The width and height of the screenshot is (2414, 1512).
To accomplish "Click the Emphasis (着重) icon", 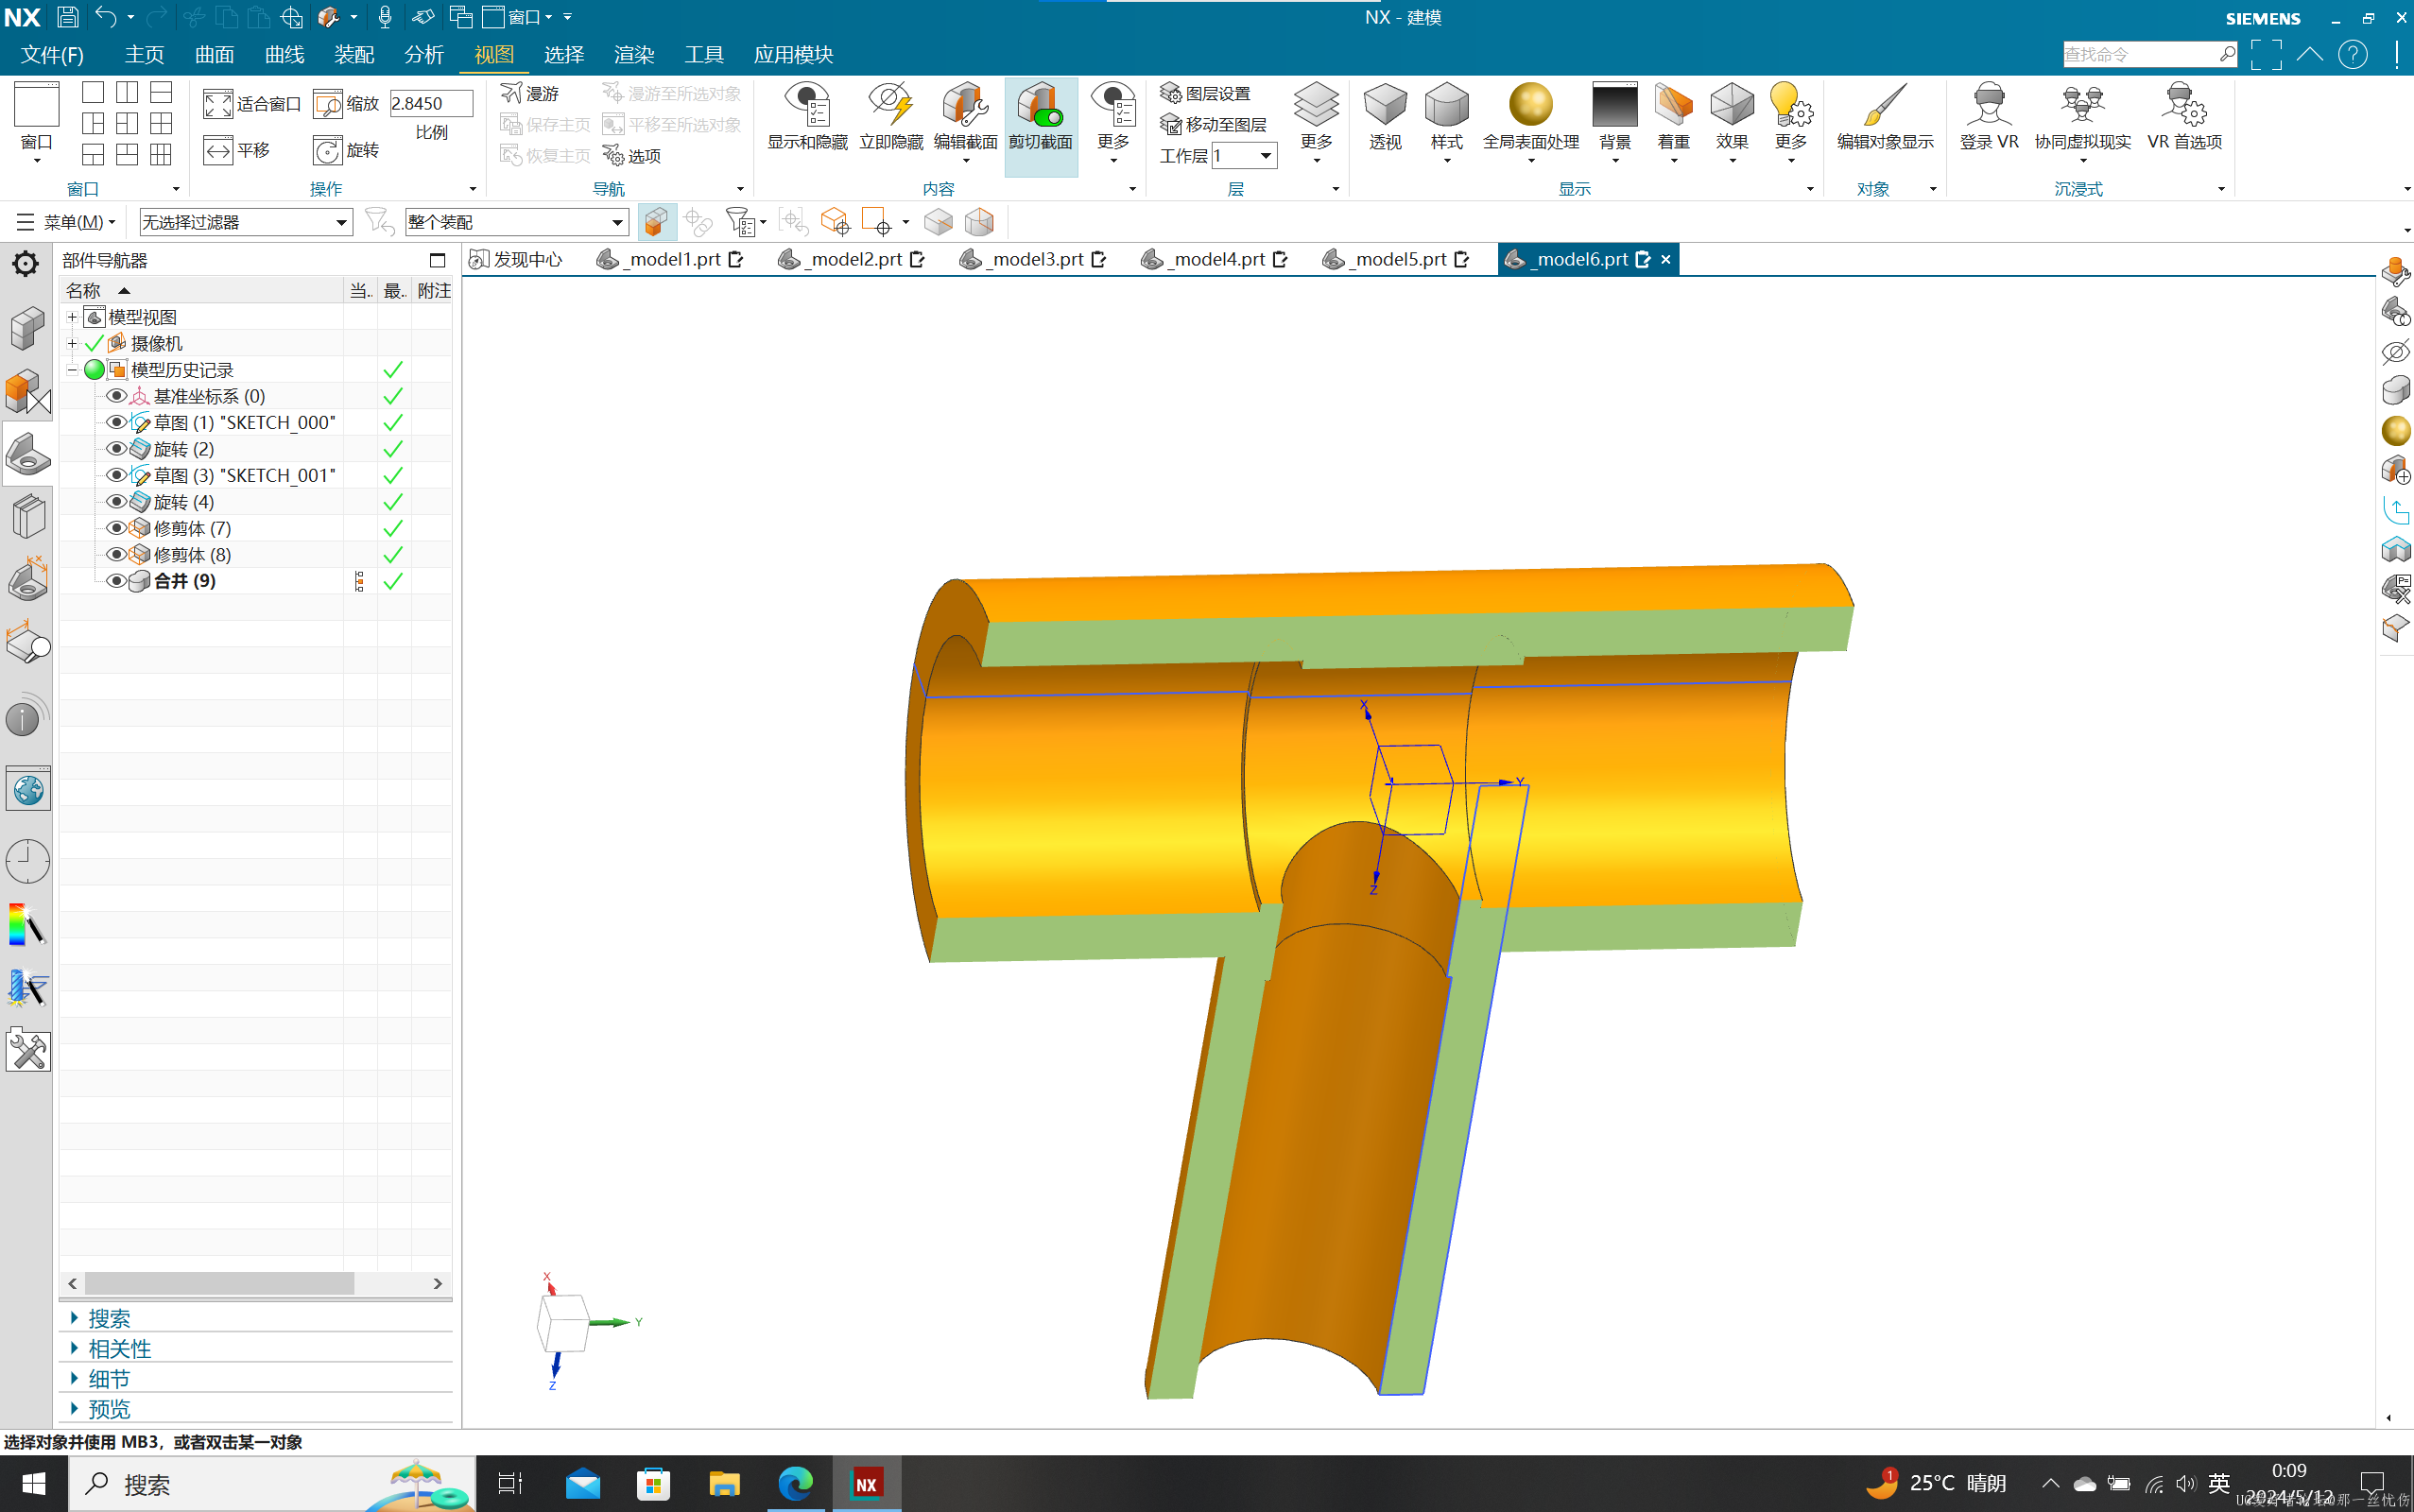I will coord(1673,104).
